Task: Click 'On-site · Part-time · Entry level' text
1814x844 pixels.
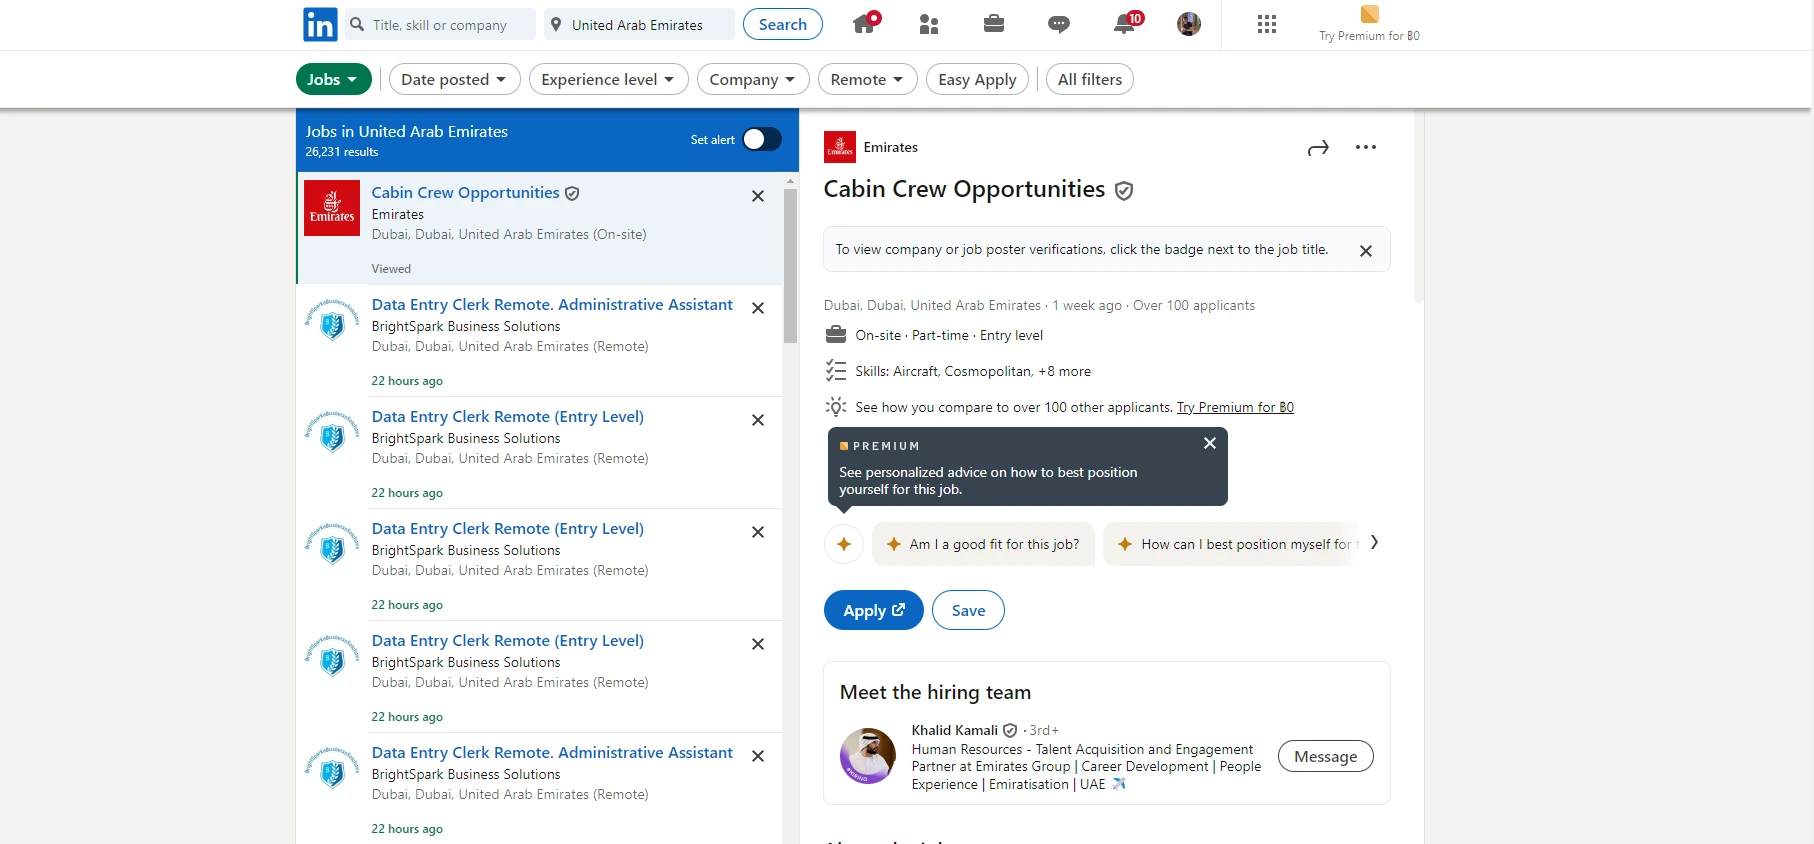Action: (949, 335)
